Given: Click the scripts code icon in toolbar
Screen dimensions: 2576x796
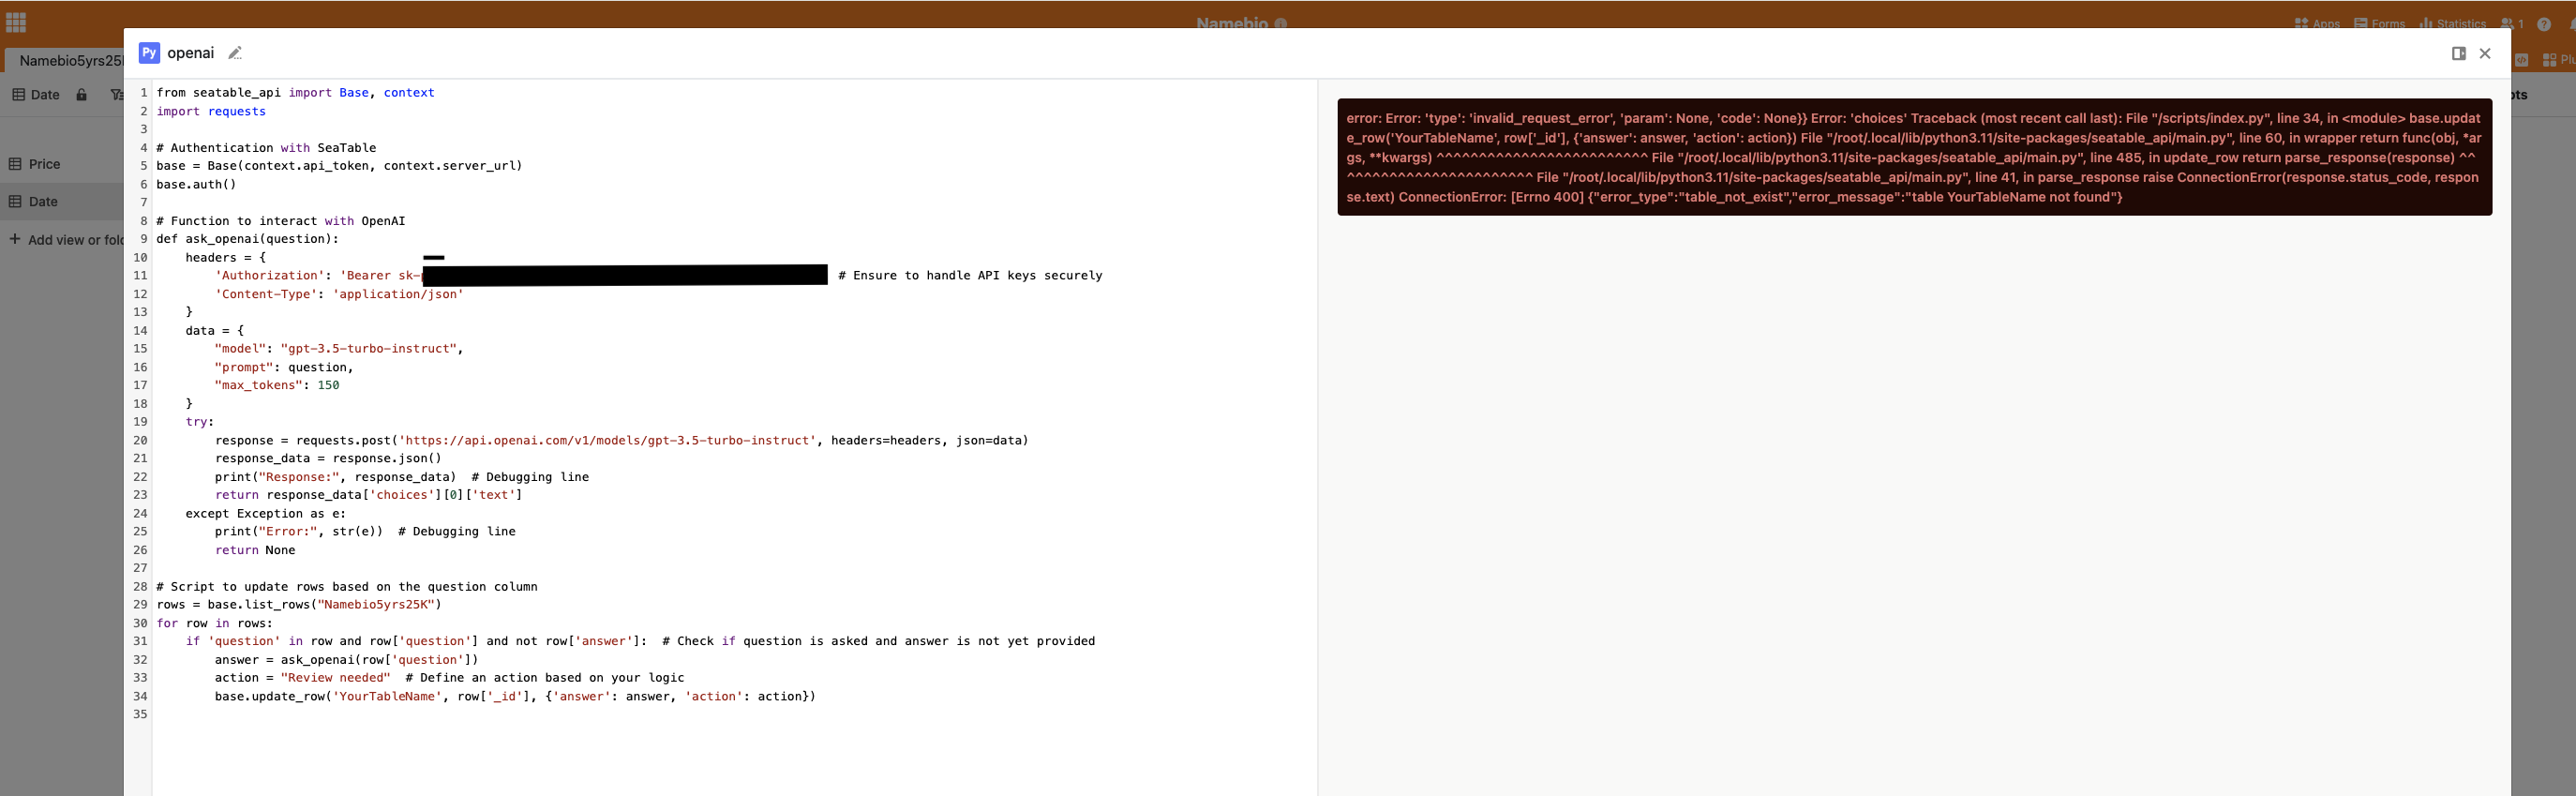Looking at the screenshot, I should point(2521,60).
